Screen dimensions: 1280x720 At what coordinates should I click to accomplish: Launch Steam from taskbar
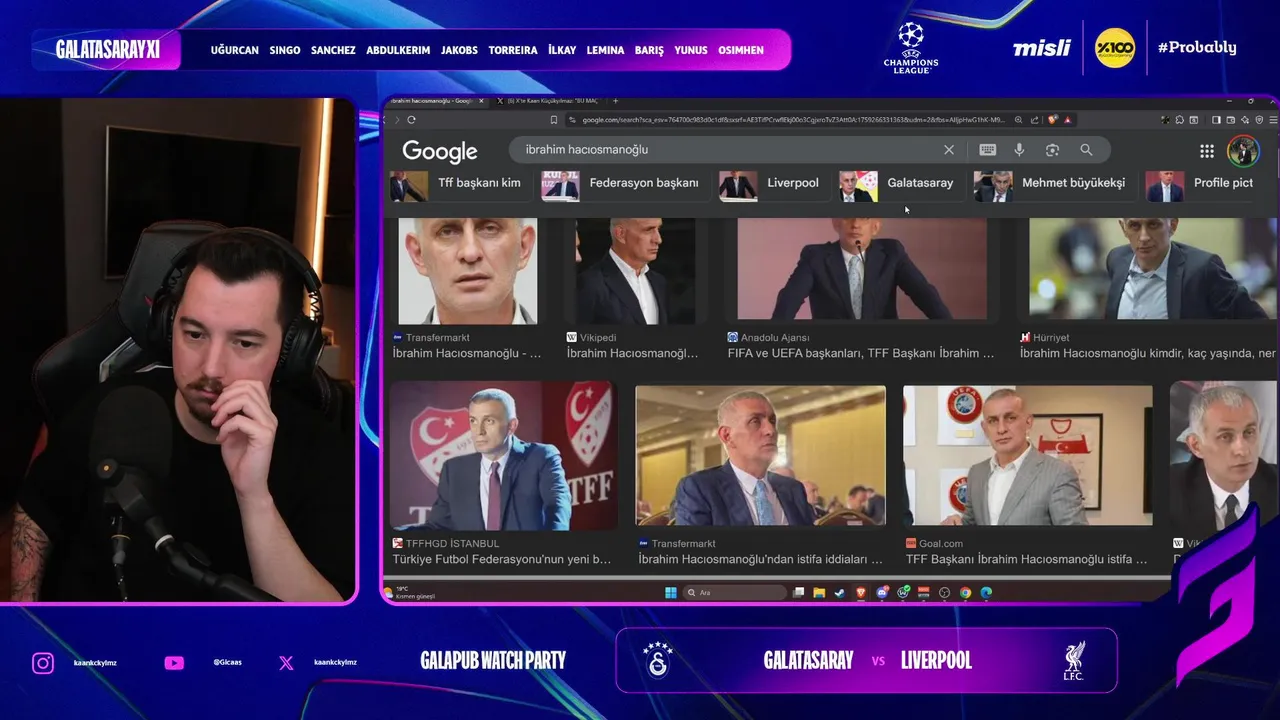tap(840, 592)
